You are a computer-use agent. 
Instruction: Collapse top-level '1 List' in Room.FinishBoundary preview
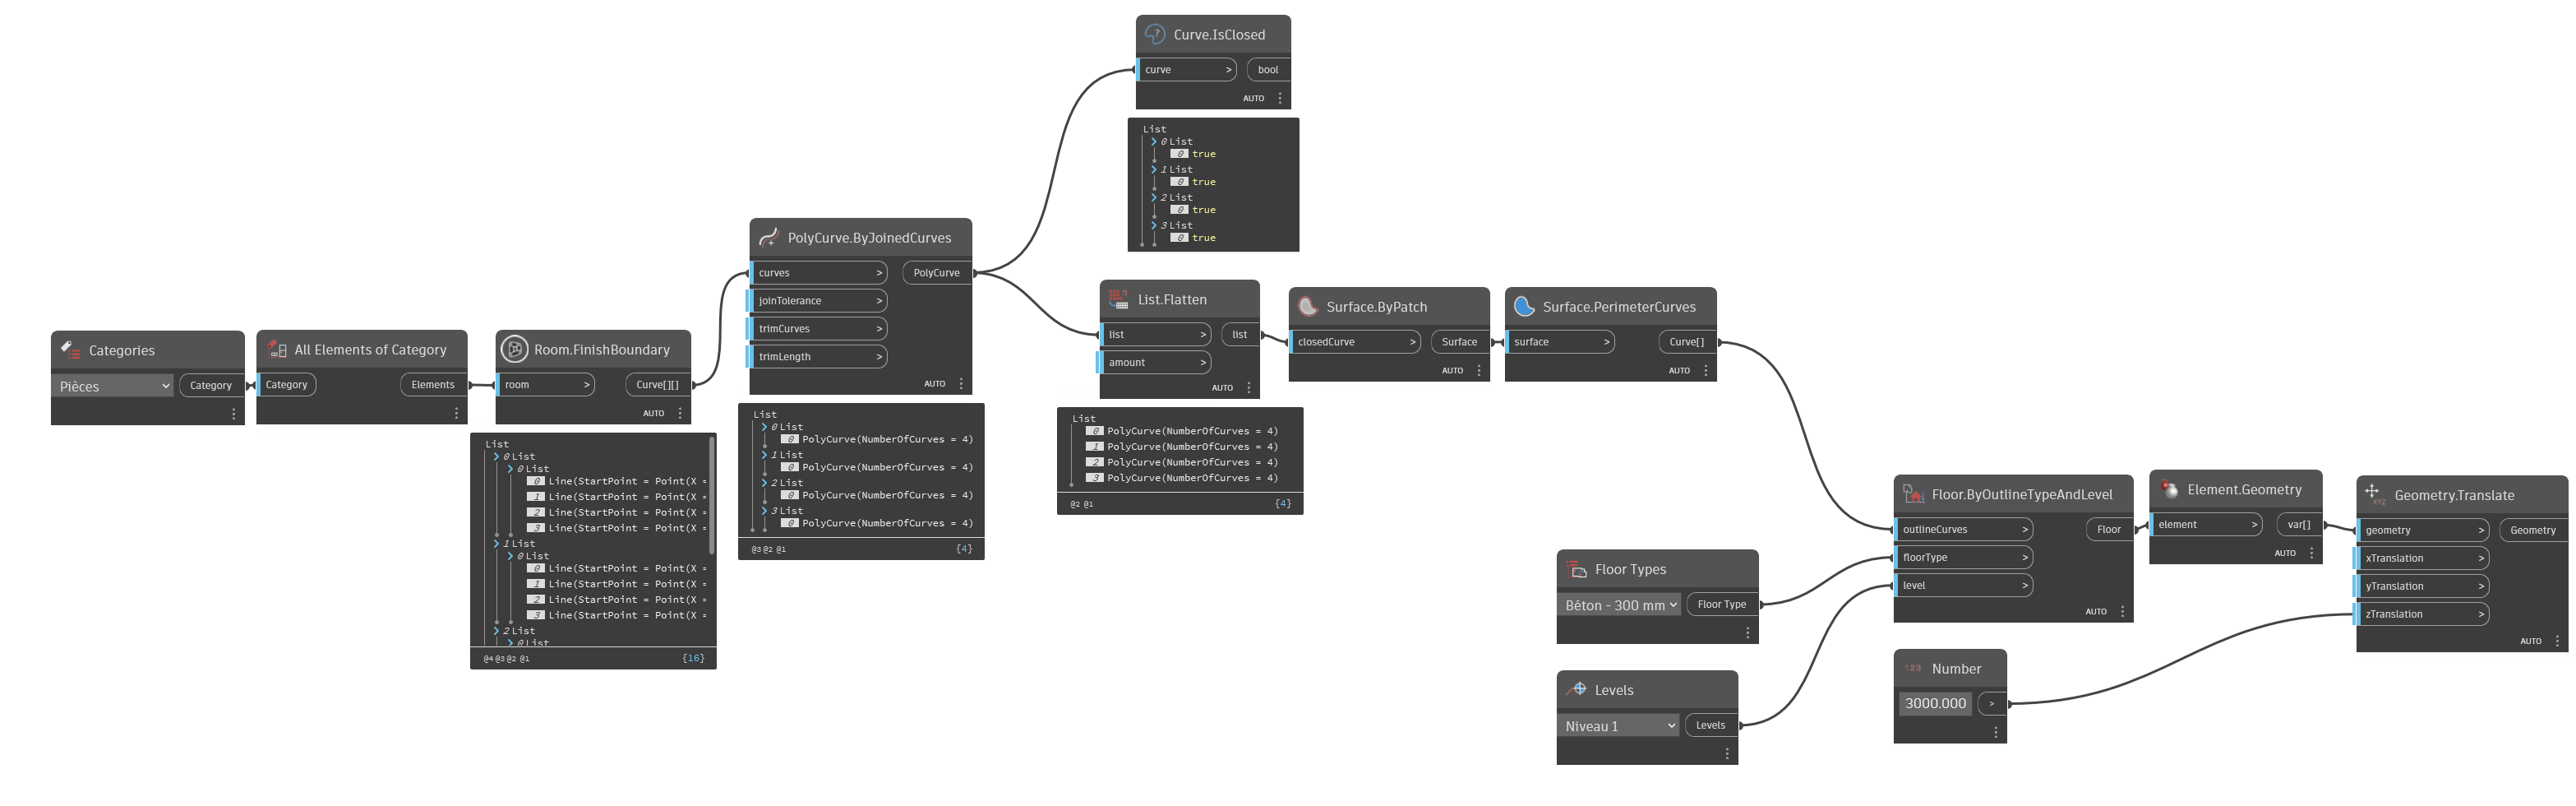click(496, 544)
